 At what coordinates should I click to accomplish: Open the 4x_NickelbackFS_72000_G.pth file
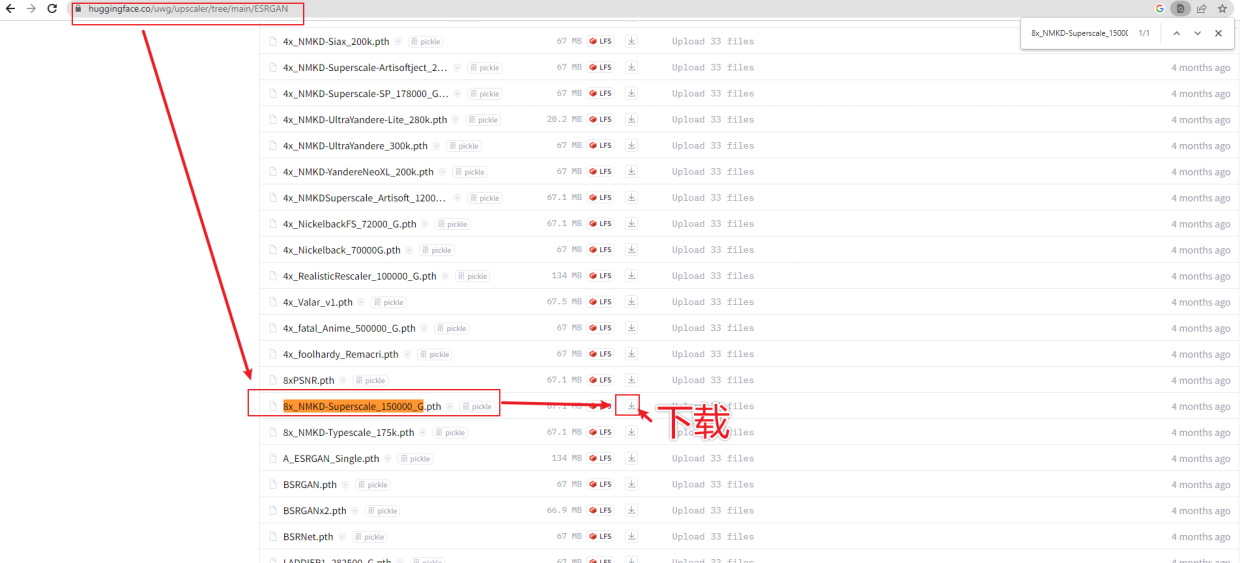349,224
